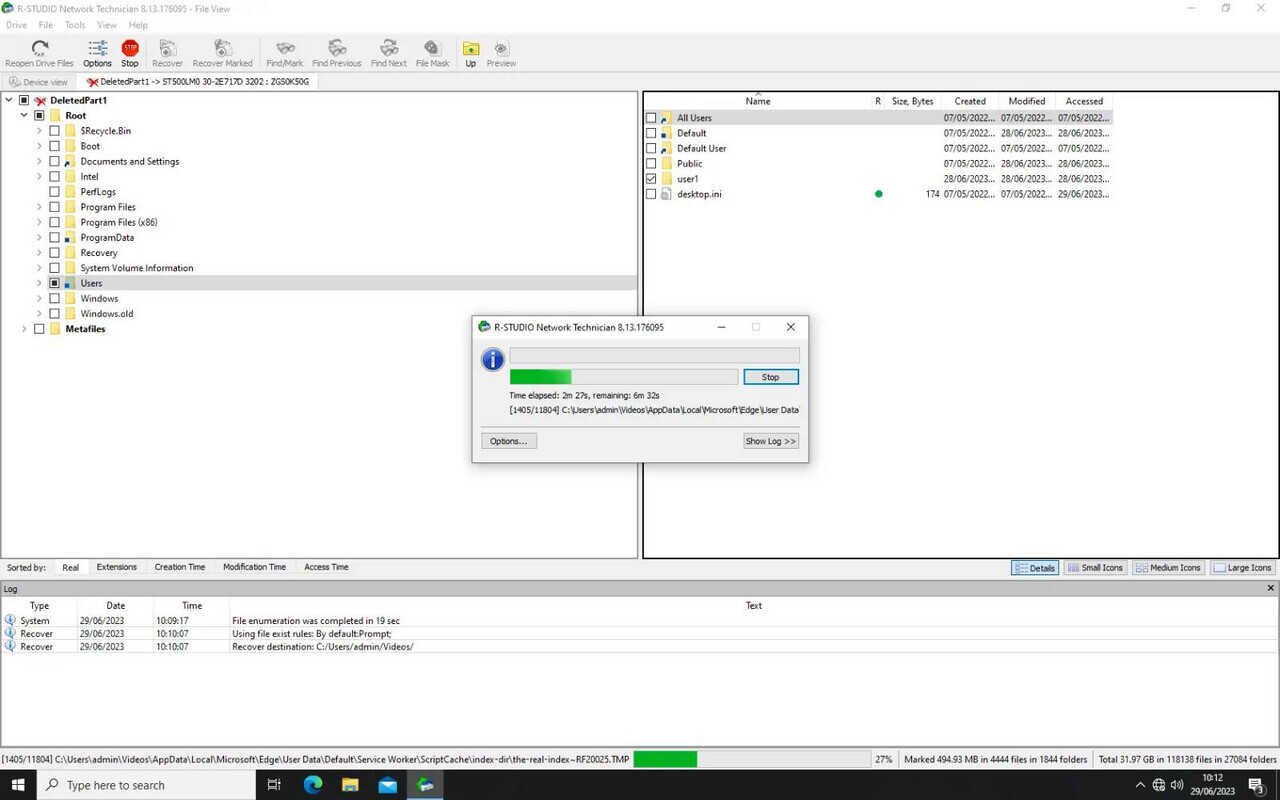
Task: Open Microsoft Edge from the taskbar
Action: (312, 785)
